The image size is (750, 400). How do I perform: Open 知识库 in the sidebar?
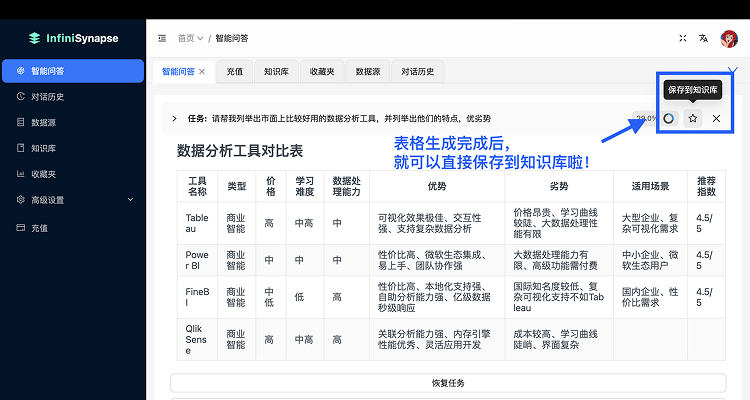(x=73, y=148)
